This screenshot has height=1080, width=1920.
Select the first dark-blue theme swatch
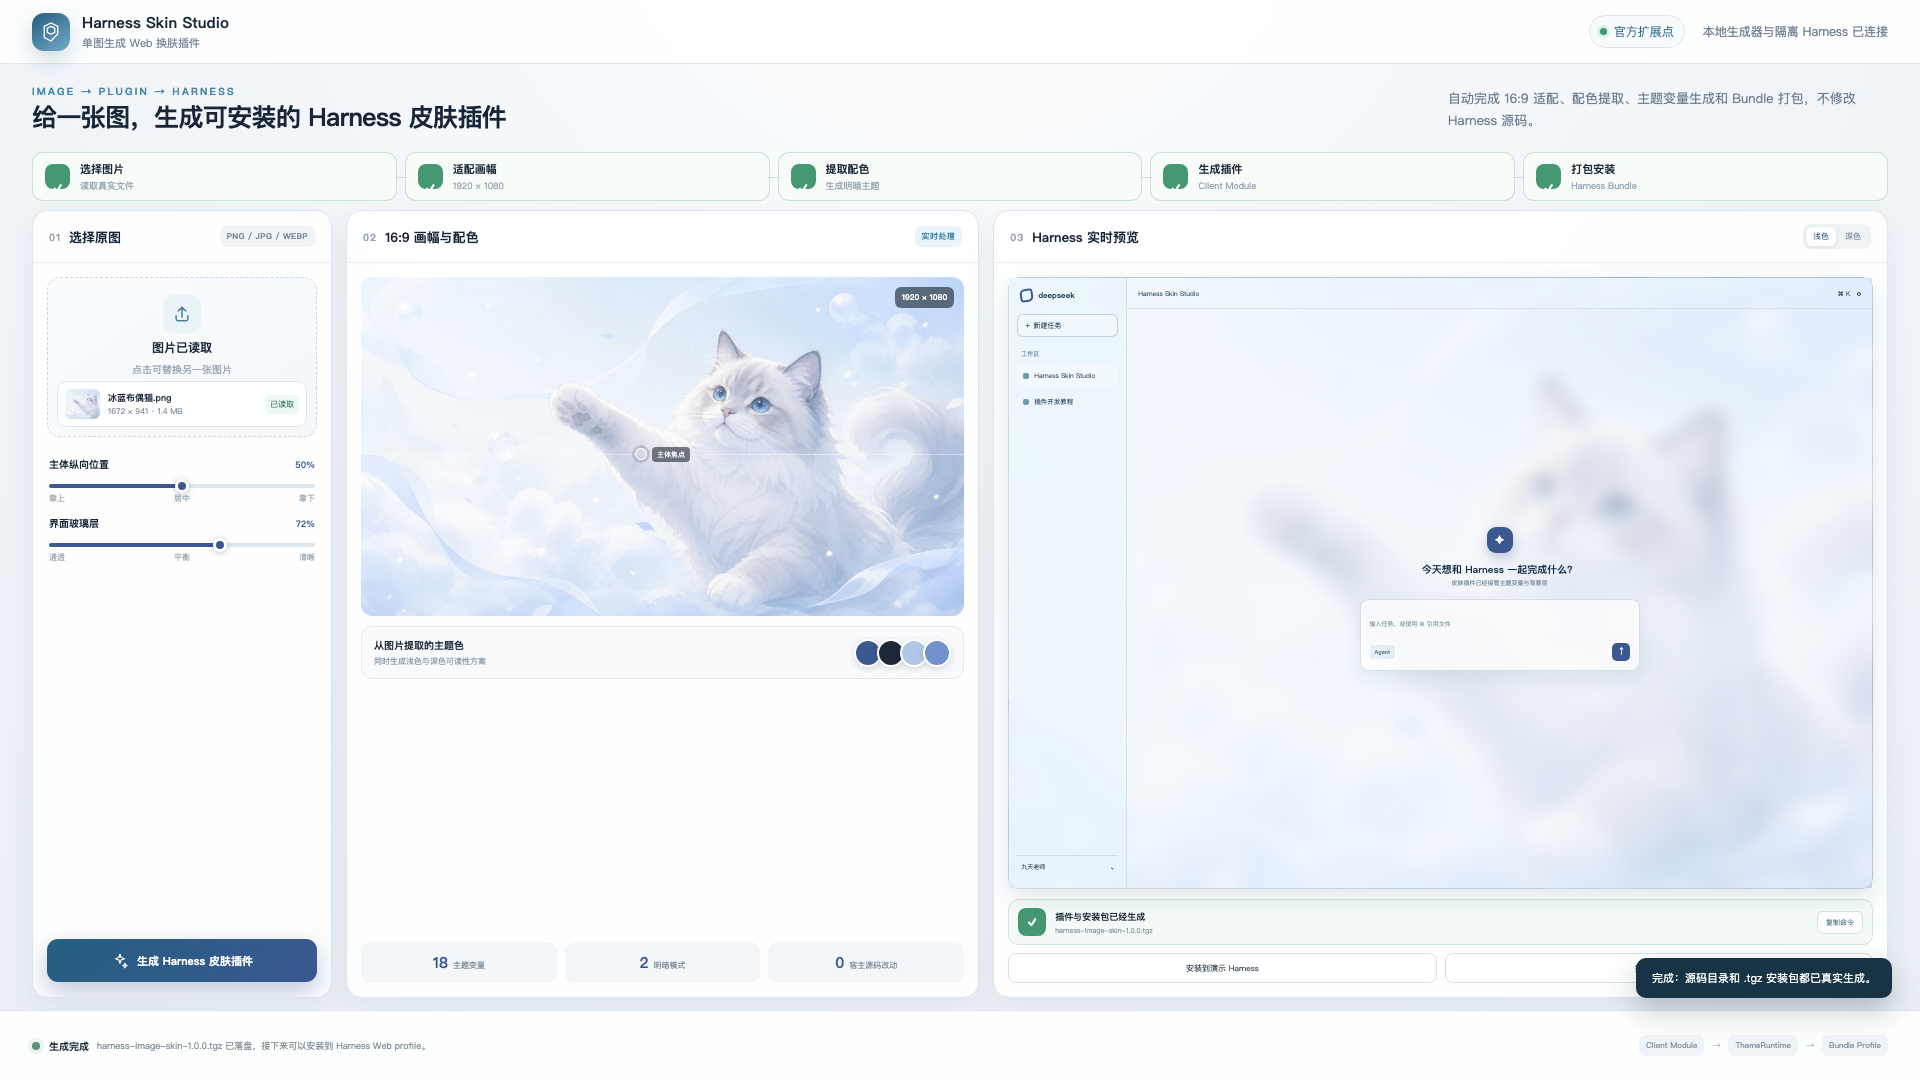coord(867,653)
